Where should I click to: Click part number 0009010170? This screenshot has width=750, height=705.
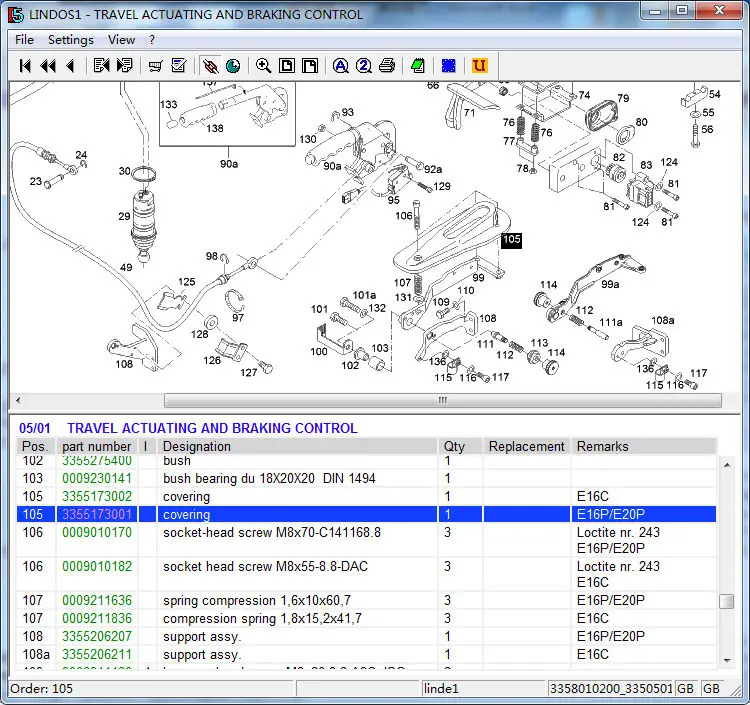[97, 532]
